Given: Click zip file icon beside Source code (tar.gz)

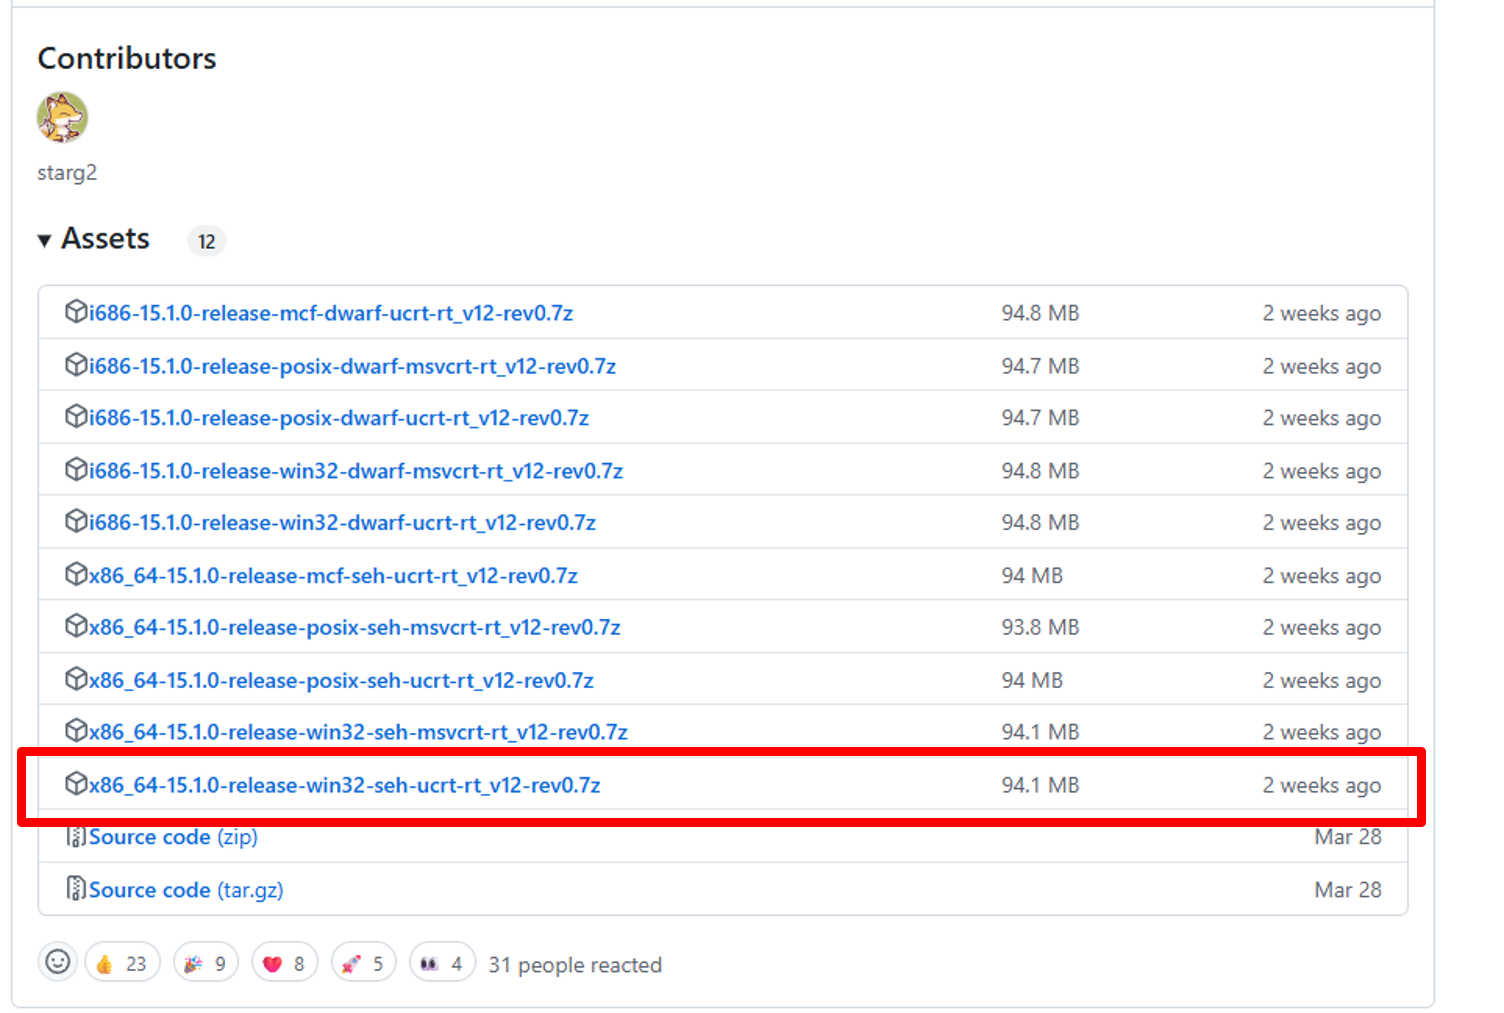Looking at the screenshot, I should pos(76,889).
